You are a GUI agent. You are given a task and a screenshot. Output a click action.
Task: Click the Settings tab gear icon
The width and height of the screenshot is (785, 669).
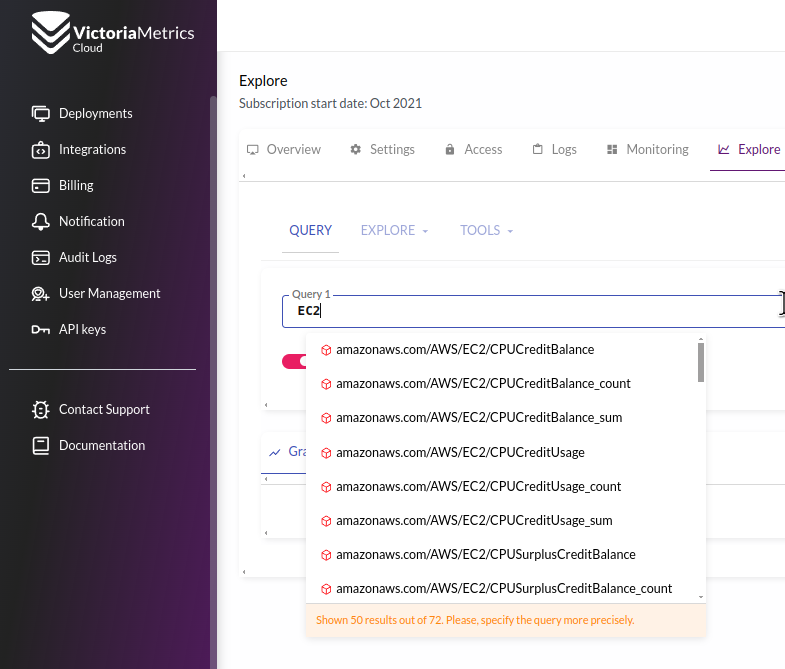(x=355, y=149)
